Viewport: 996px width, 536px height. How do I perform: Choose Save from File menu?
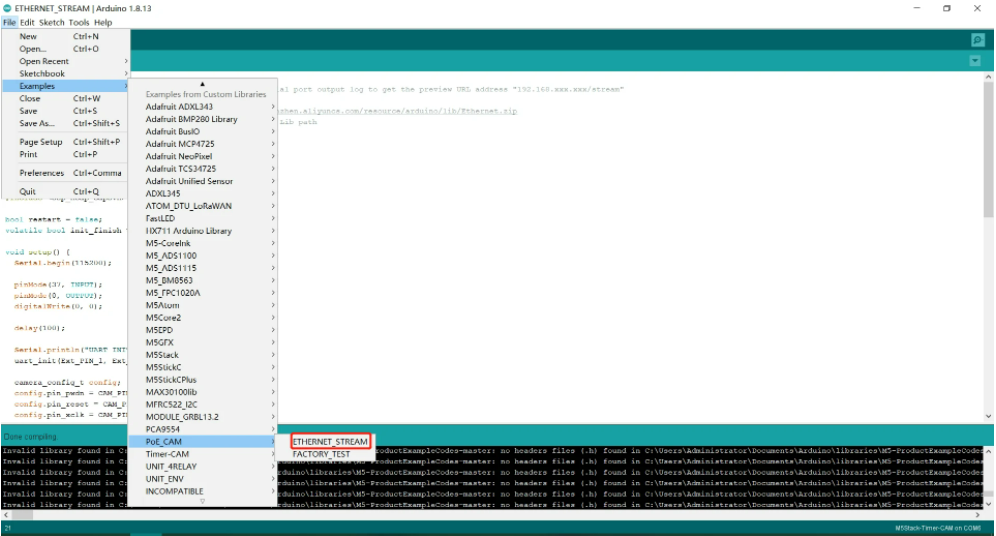tap(65, 111)
